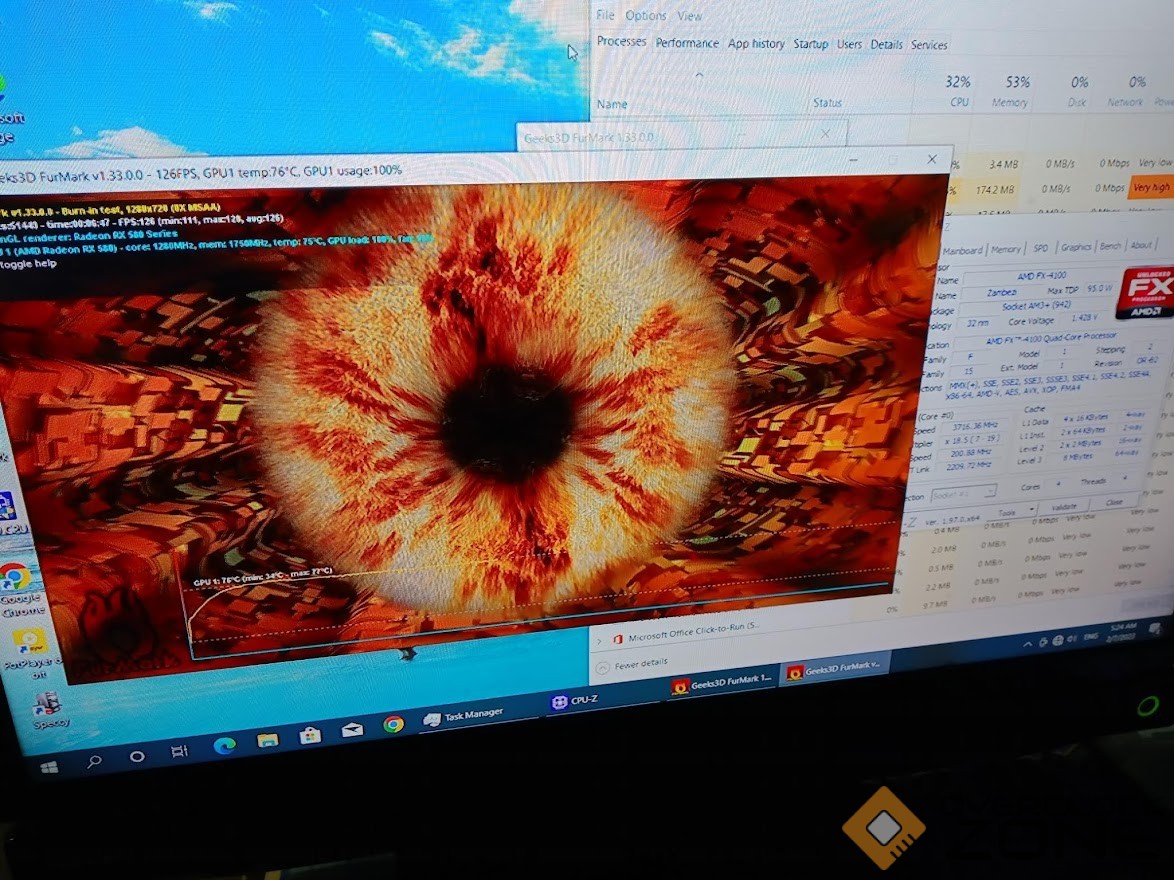
Task: Open Task Manager View menu
Action: (x=690, y=16)
